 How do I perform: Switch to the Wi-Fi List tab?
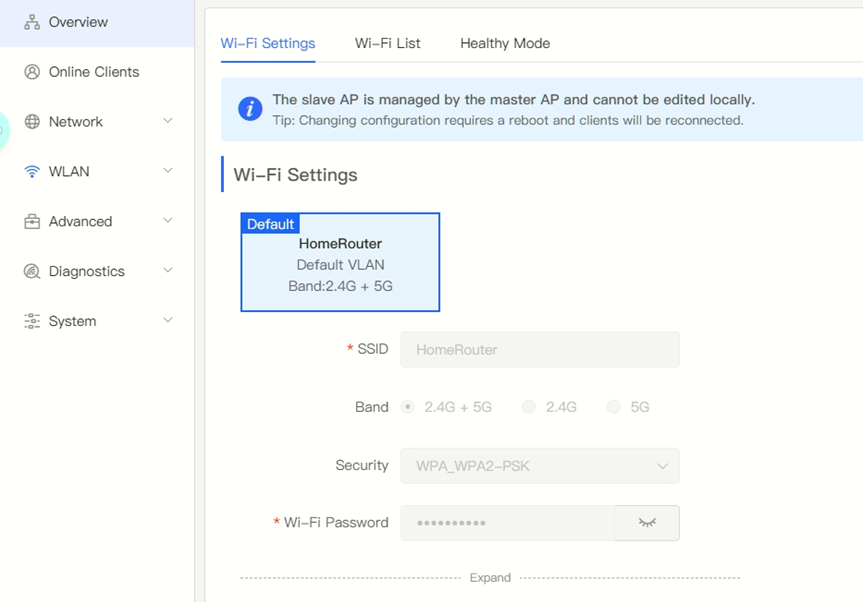[387, 43]
